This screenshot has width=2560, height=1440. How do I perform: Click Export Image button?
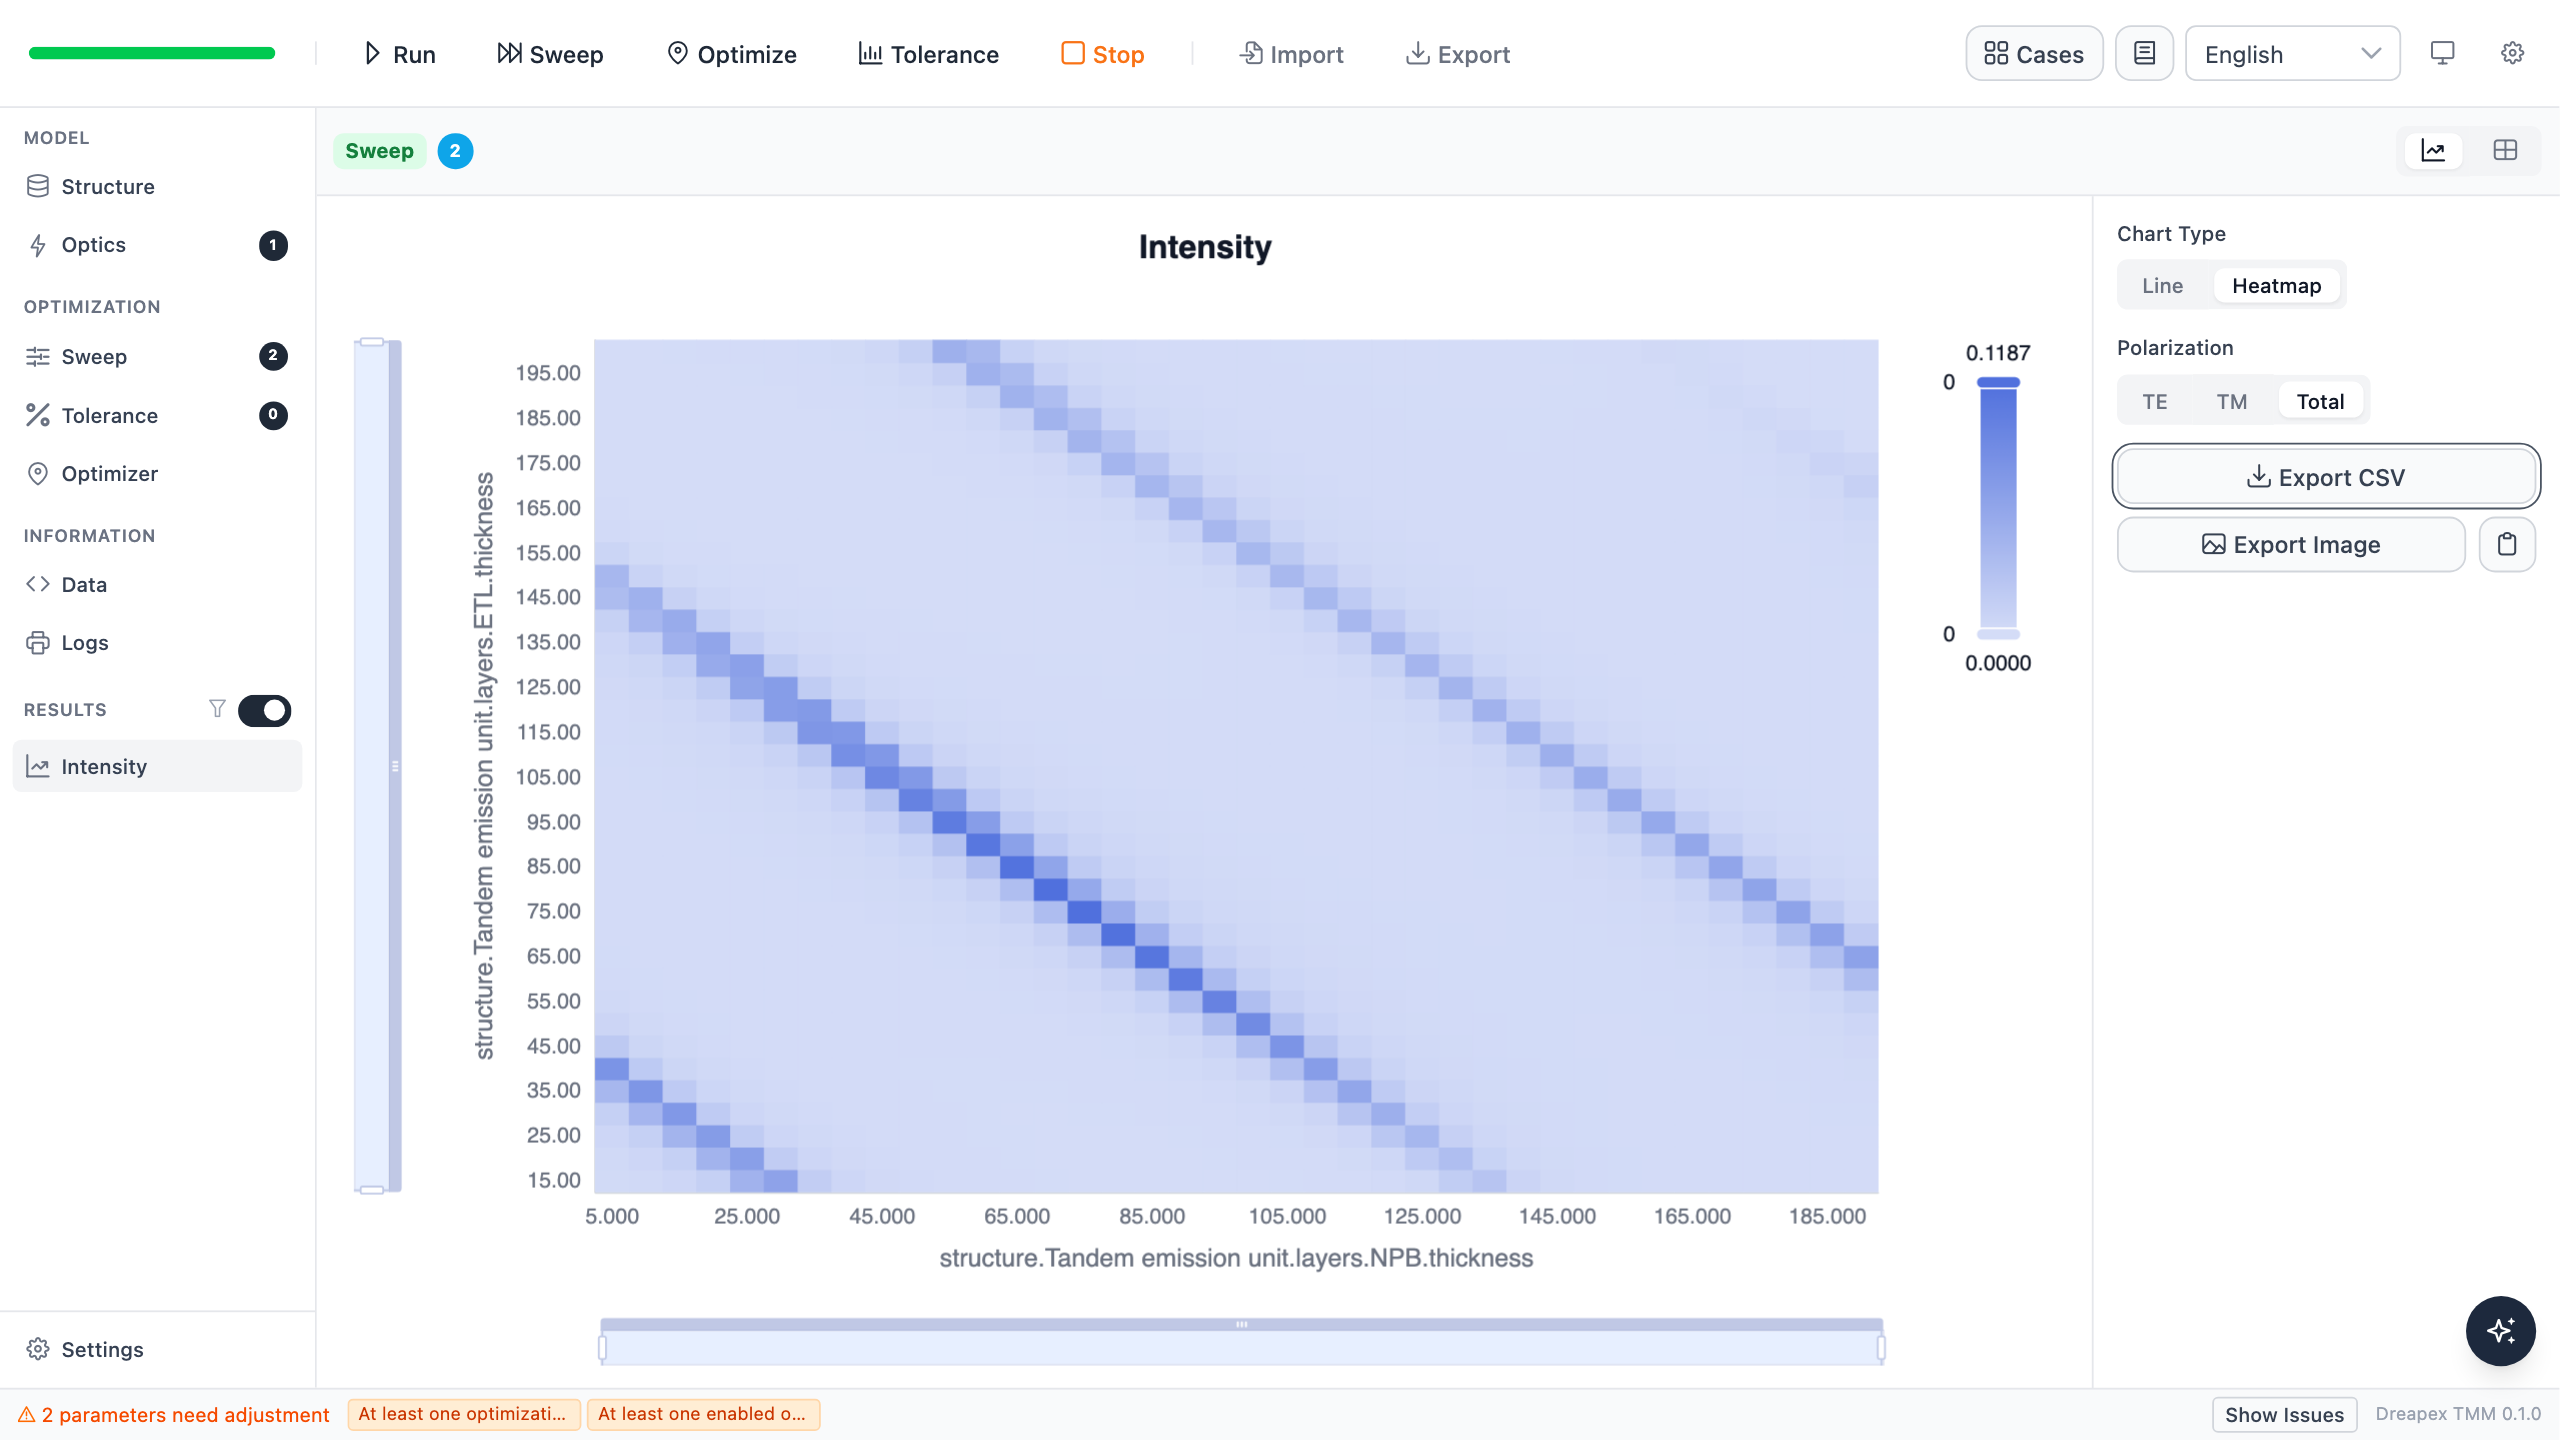2291,545
